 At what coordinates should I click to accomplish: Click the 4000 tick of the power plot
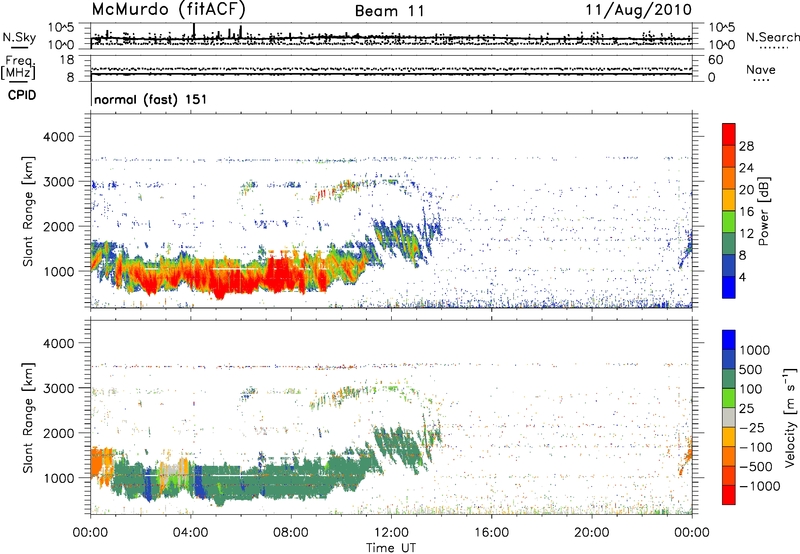(58, 137)
